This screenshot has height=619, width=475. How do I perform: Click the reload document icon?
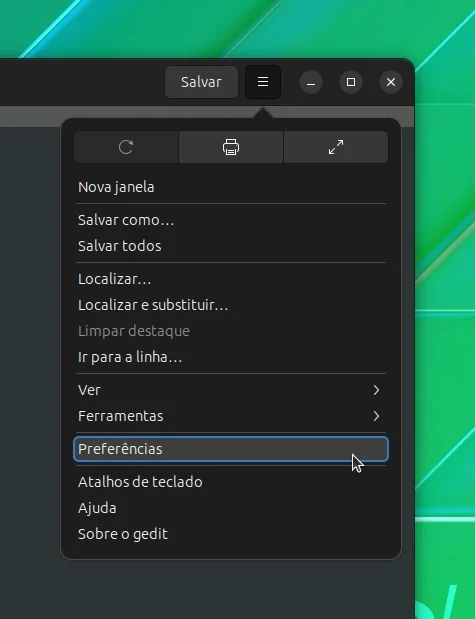click(126, 147)
